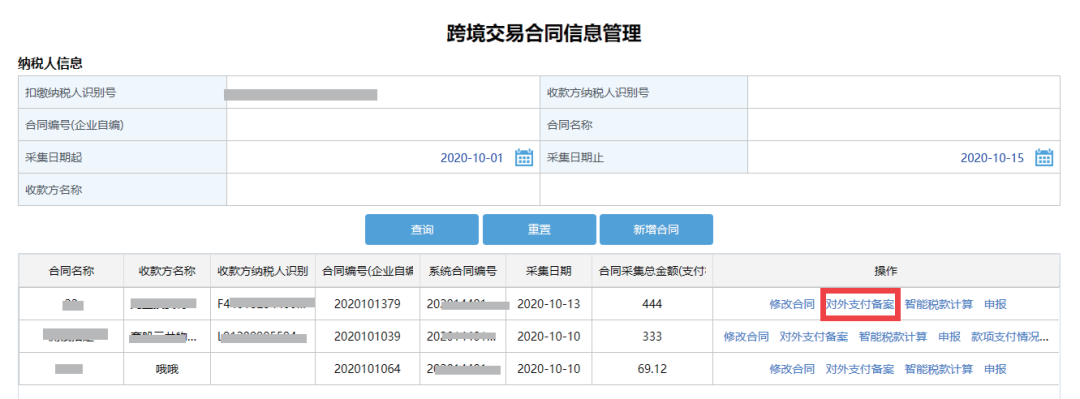Click 修改合同 for contract 2020101039
1080x399 pixels.
(x=747, y=337)
